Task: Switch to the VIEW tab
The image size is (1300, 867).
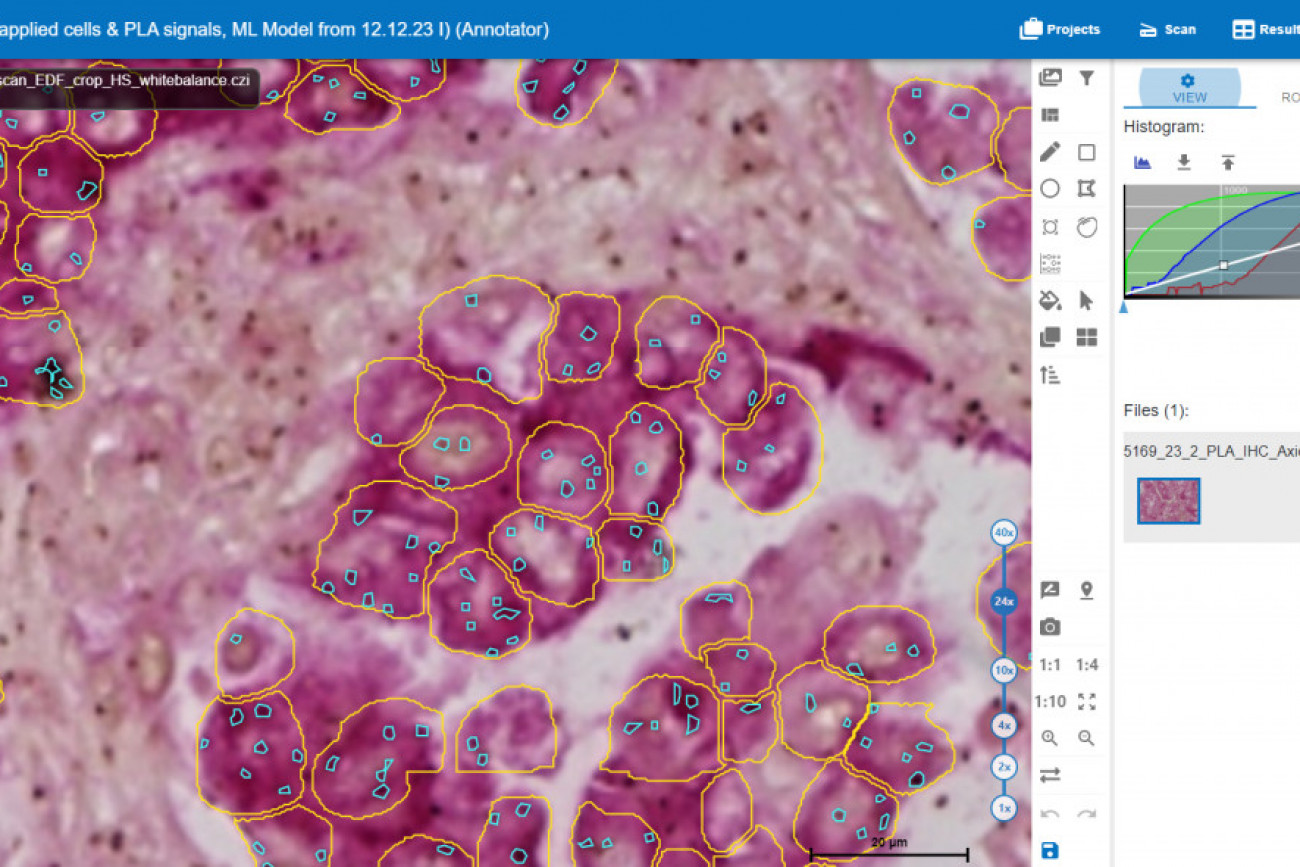Action: [1188, 88]
